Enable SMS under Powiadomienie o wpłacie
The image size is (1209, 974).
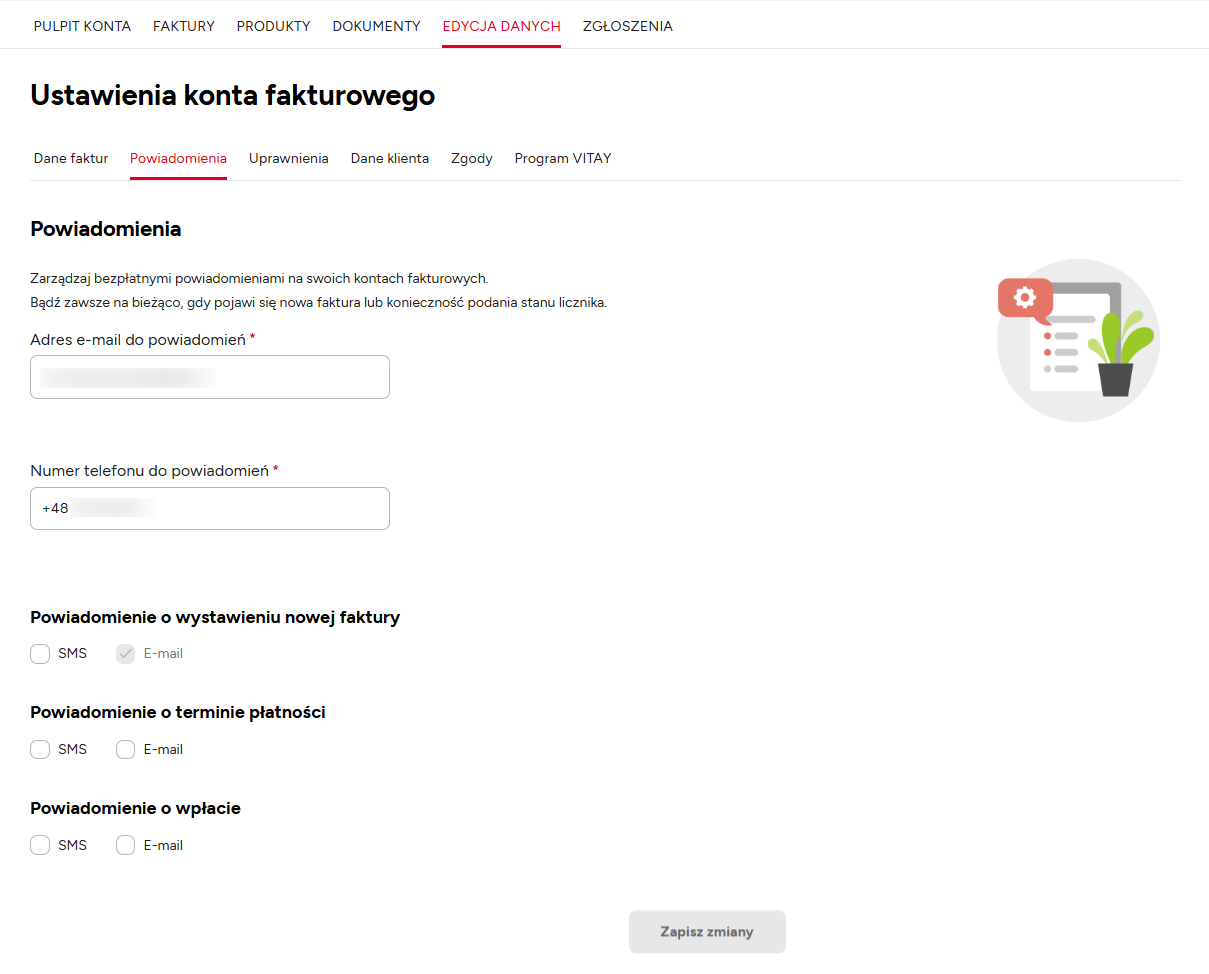(x=40, y=846)
